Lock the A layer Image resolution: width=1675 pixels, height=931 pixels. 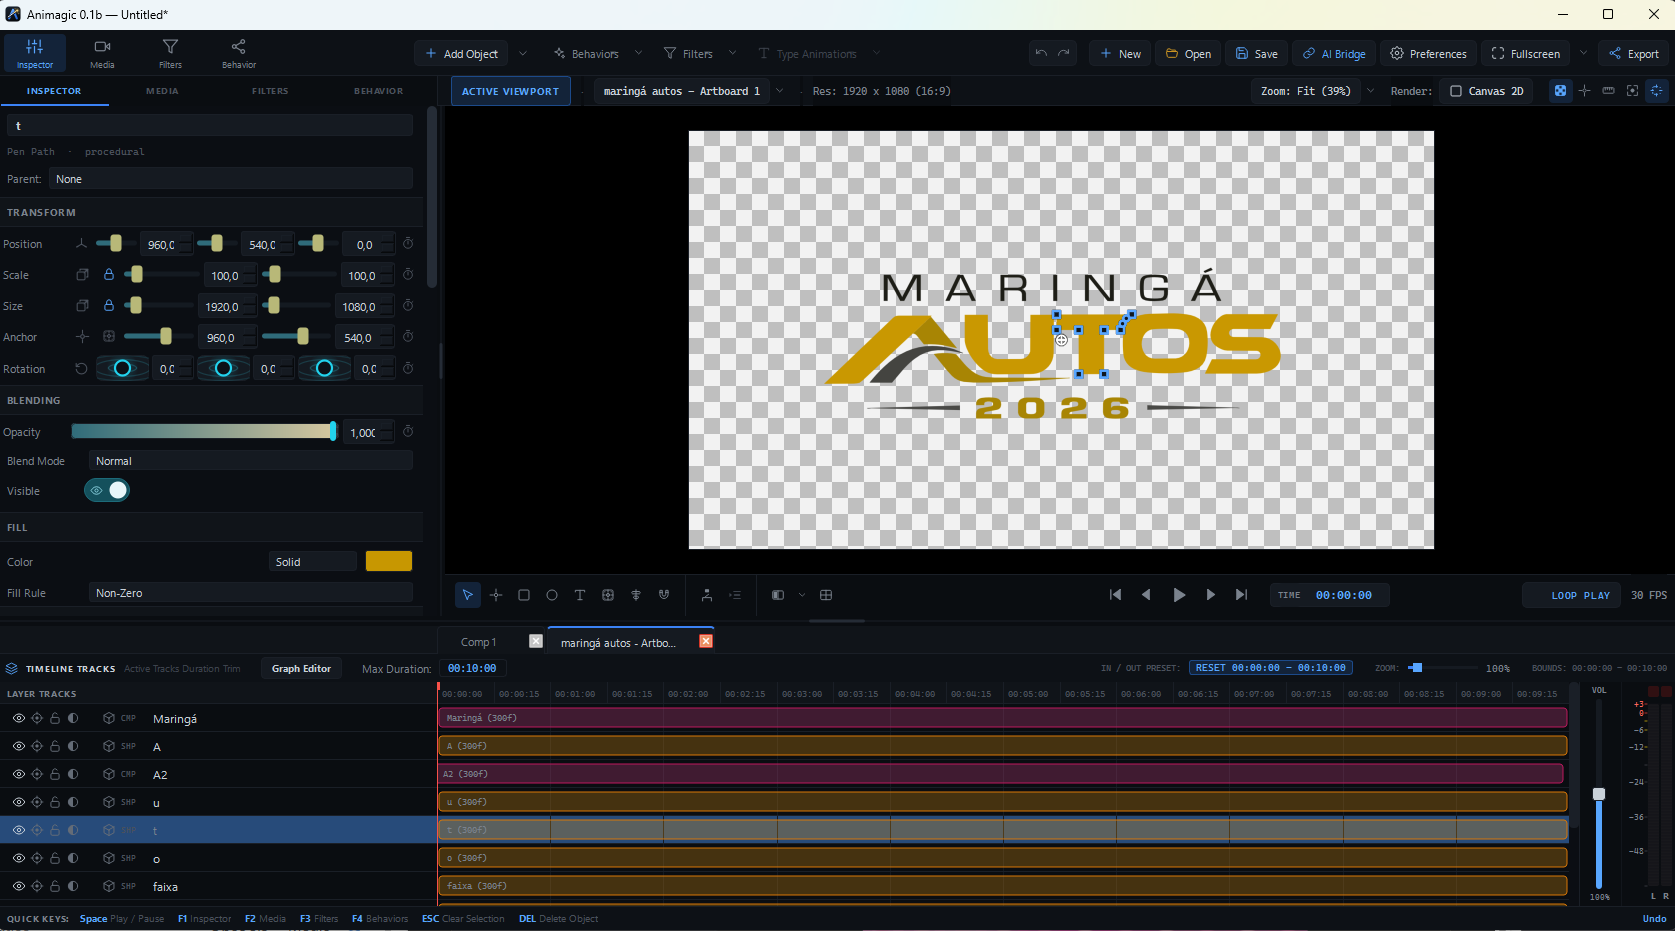pyautogui.click(x=55, y=746)
